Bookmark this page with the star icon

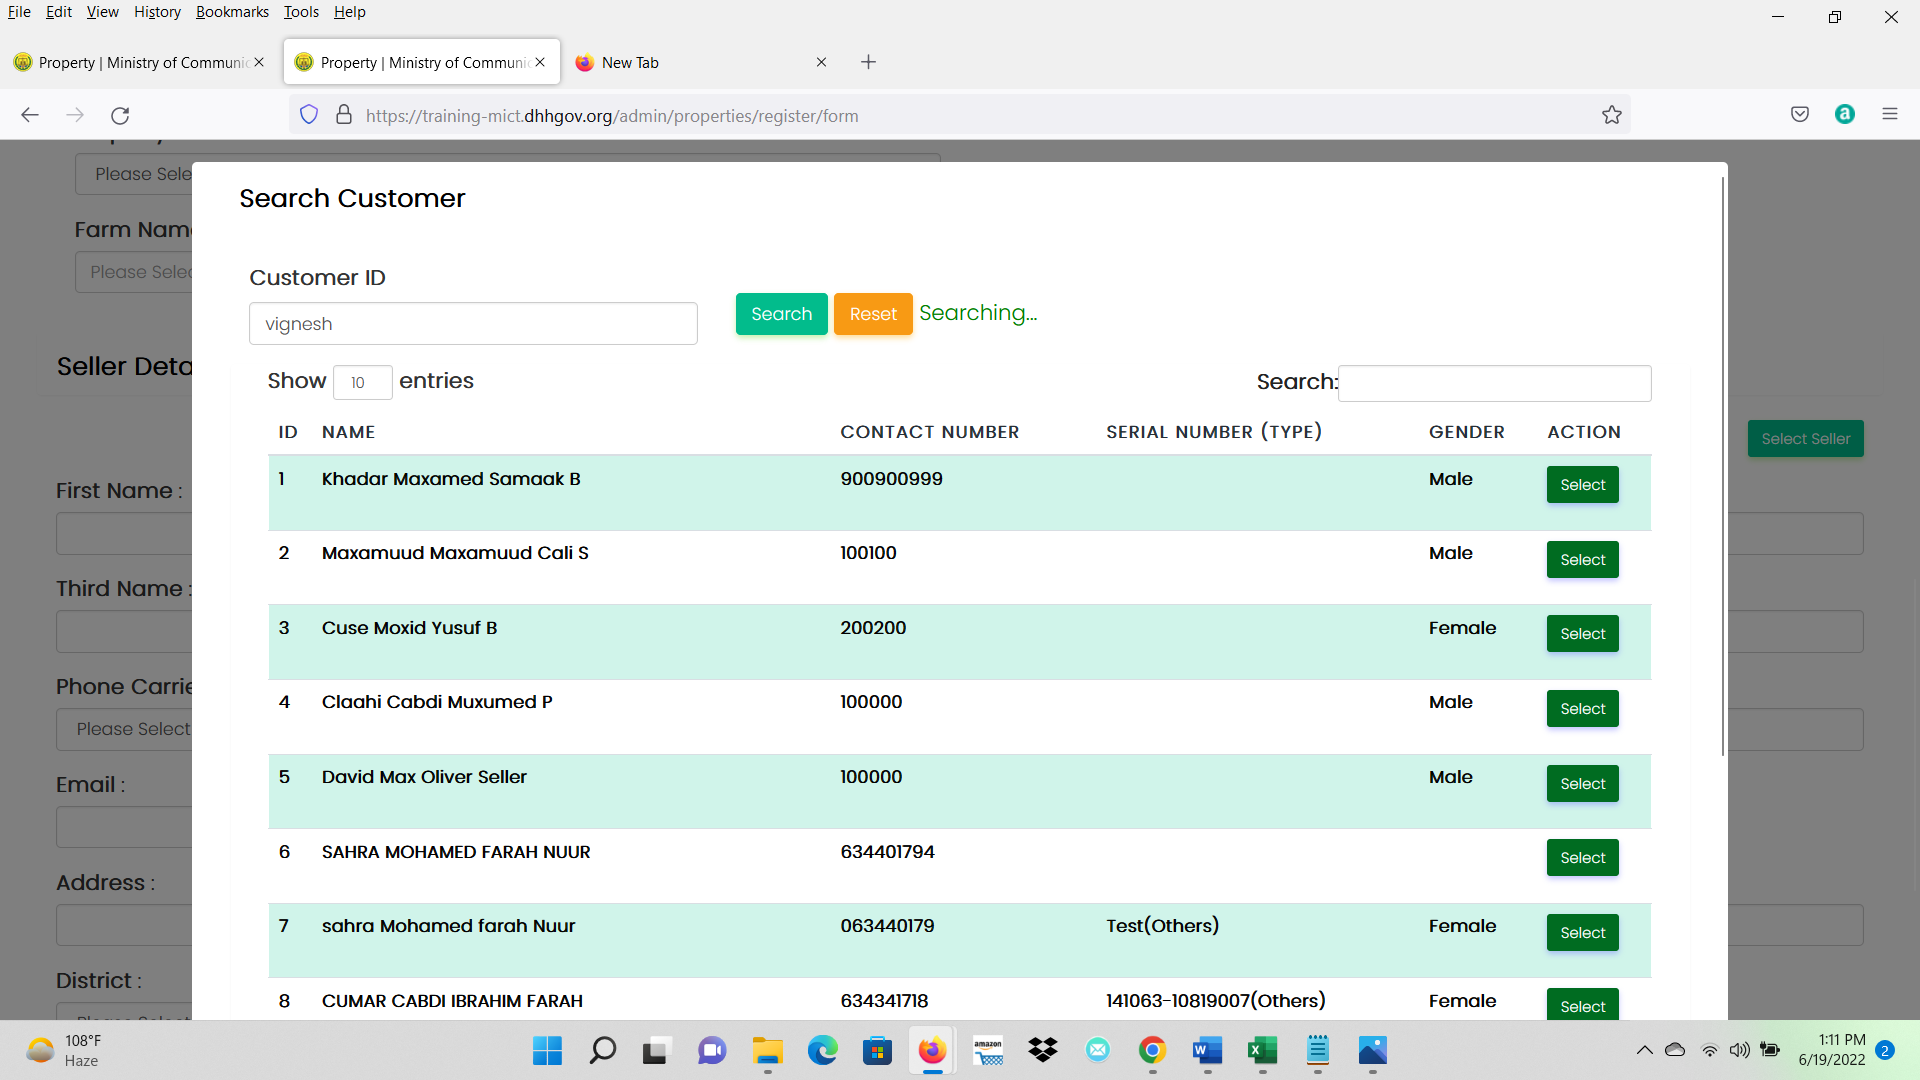(1612, 115)
